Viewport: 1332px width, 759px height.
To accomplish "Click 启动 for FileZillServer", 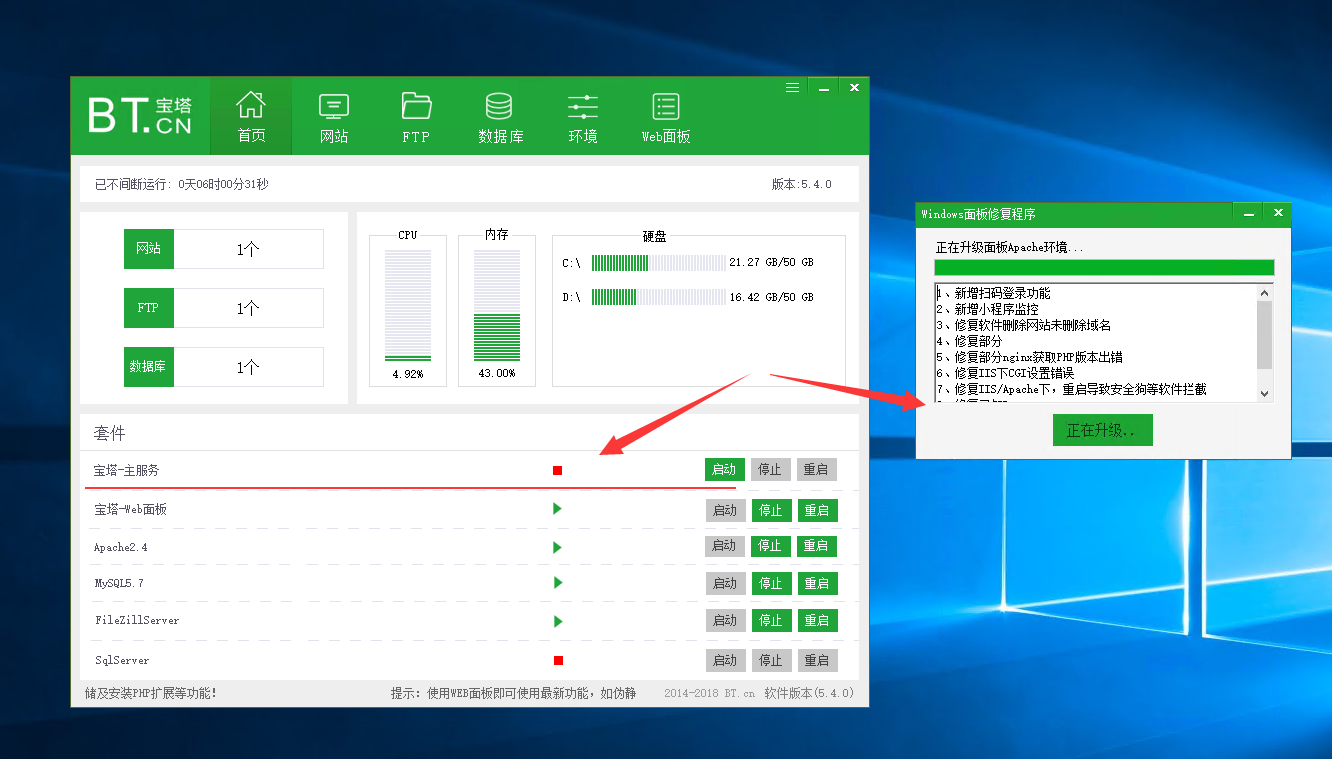I will [725, 620].
